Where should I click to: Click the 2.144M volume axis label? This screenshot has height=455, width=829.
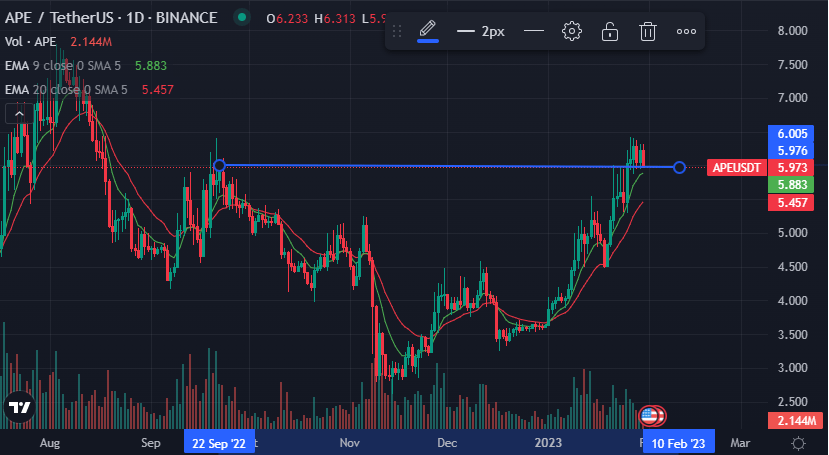click(x=796, y=421)
